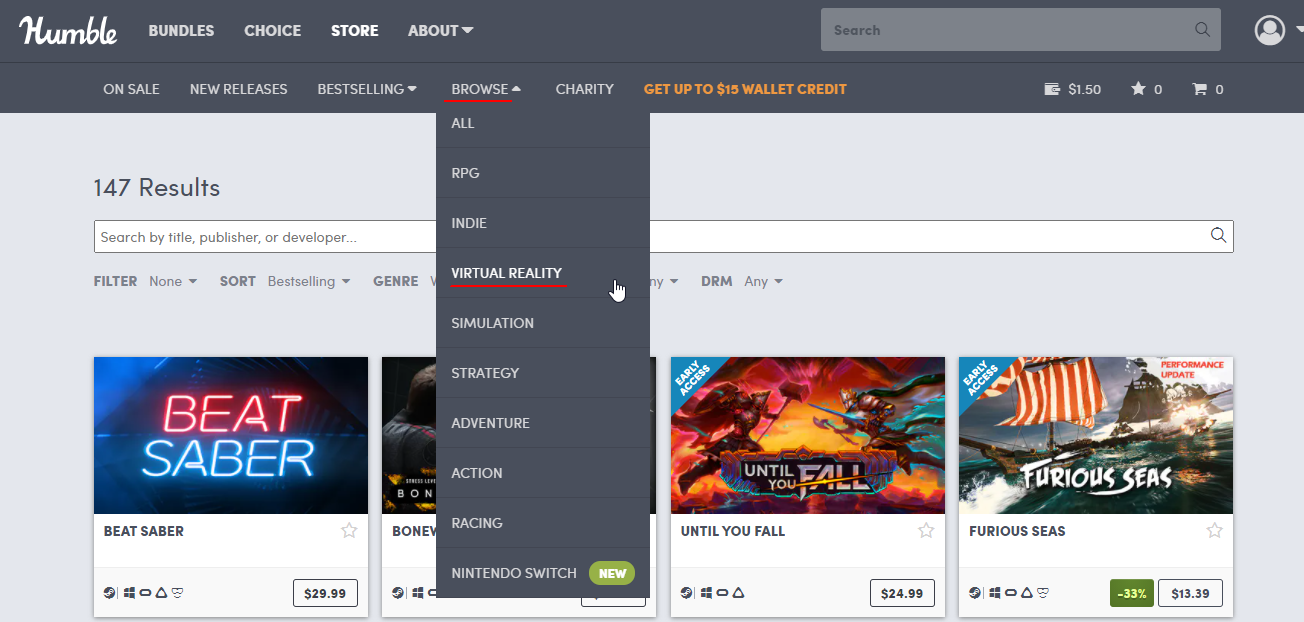Click the Windows icon on the Until You Fall card
This screenshot has height=622, width=1304.
click(x=706, y=593)
